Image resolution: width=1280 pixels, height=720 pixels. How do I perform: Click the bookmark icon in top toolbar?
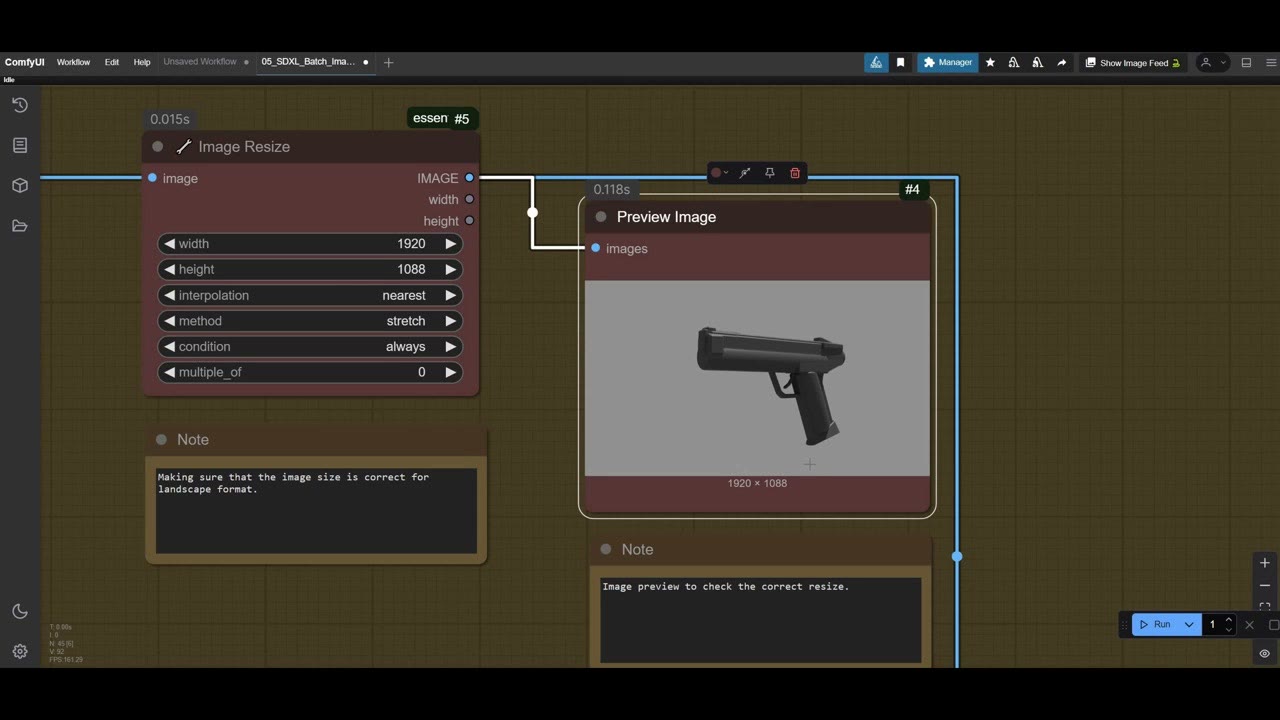point(900,62)
